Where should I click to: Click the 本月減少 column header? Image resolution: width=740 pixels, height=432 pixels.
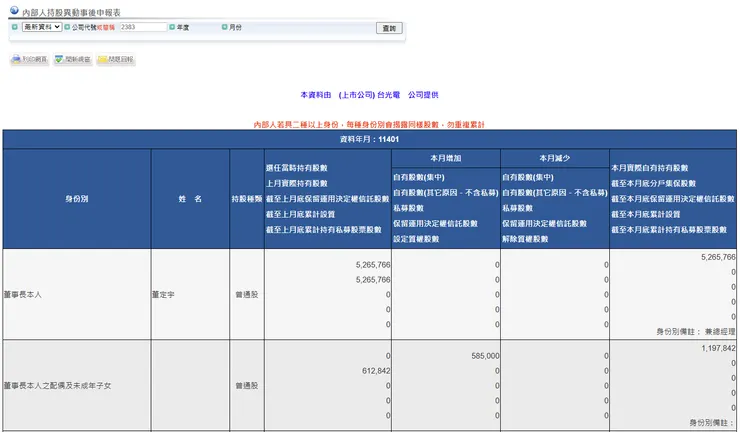[555, 158]
